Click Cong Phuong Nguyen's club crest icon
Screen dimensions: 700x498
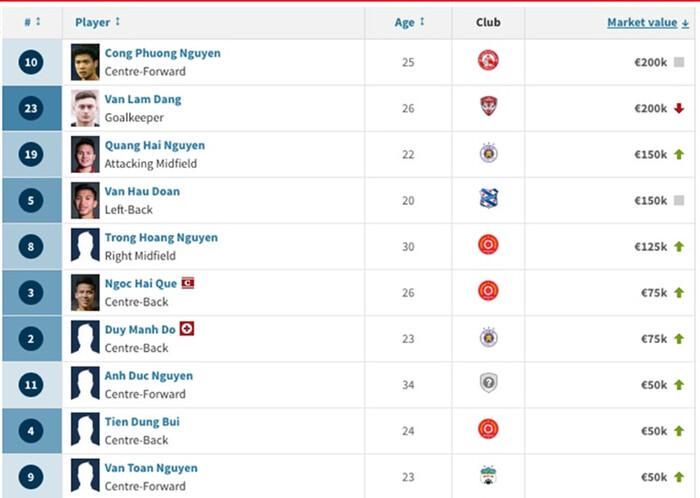(488, 60)
